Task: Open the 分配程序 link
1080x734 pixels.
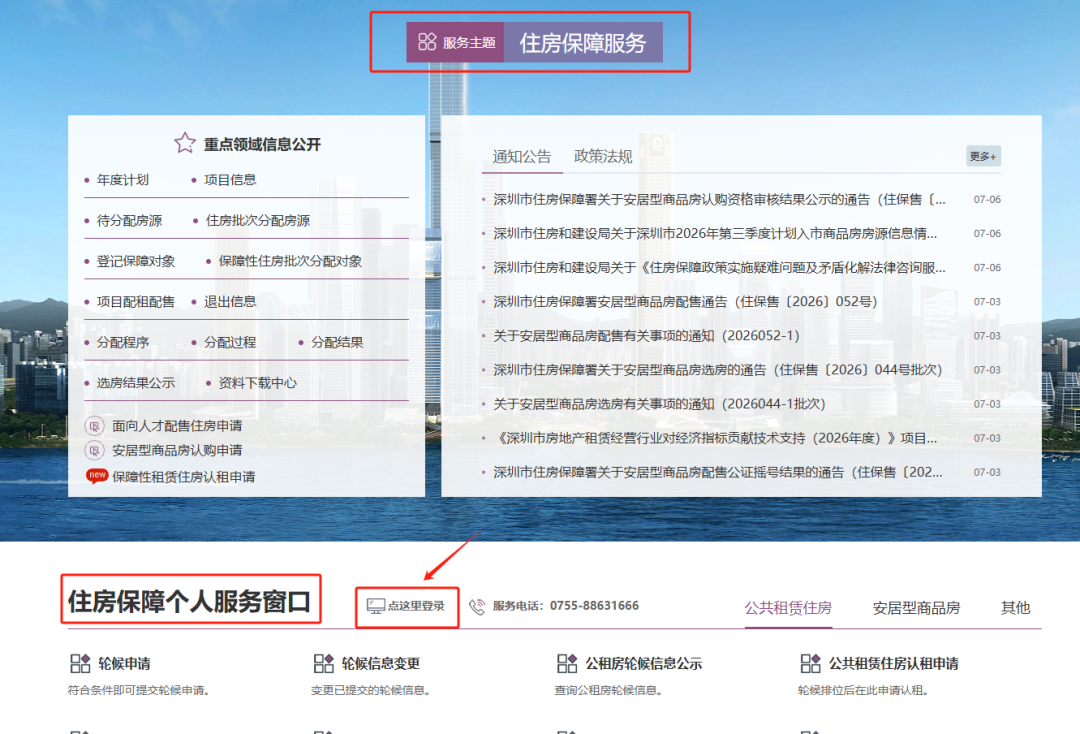Action: click(x=123, y=342)
